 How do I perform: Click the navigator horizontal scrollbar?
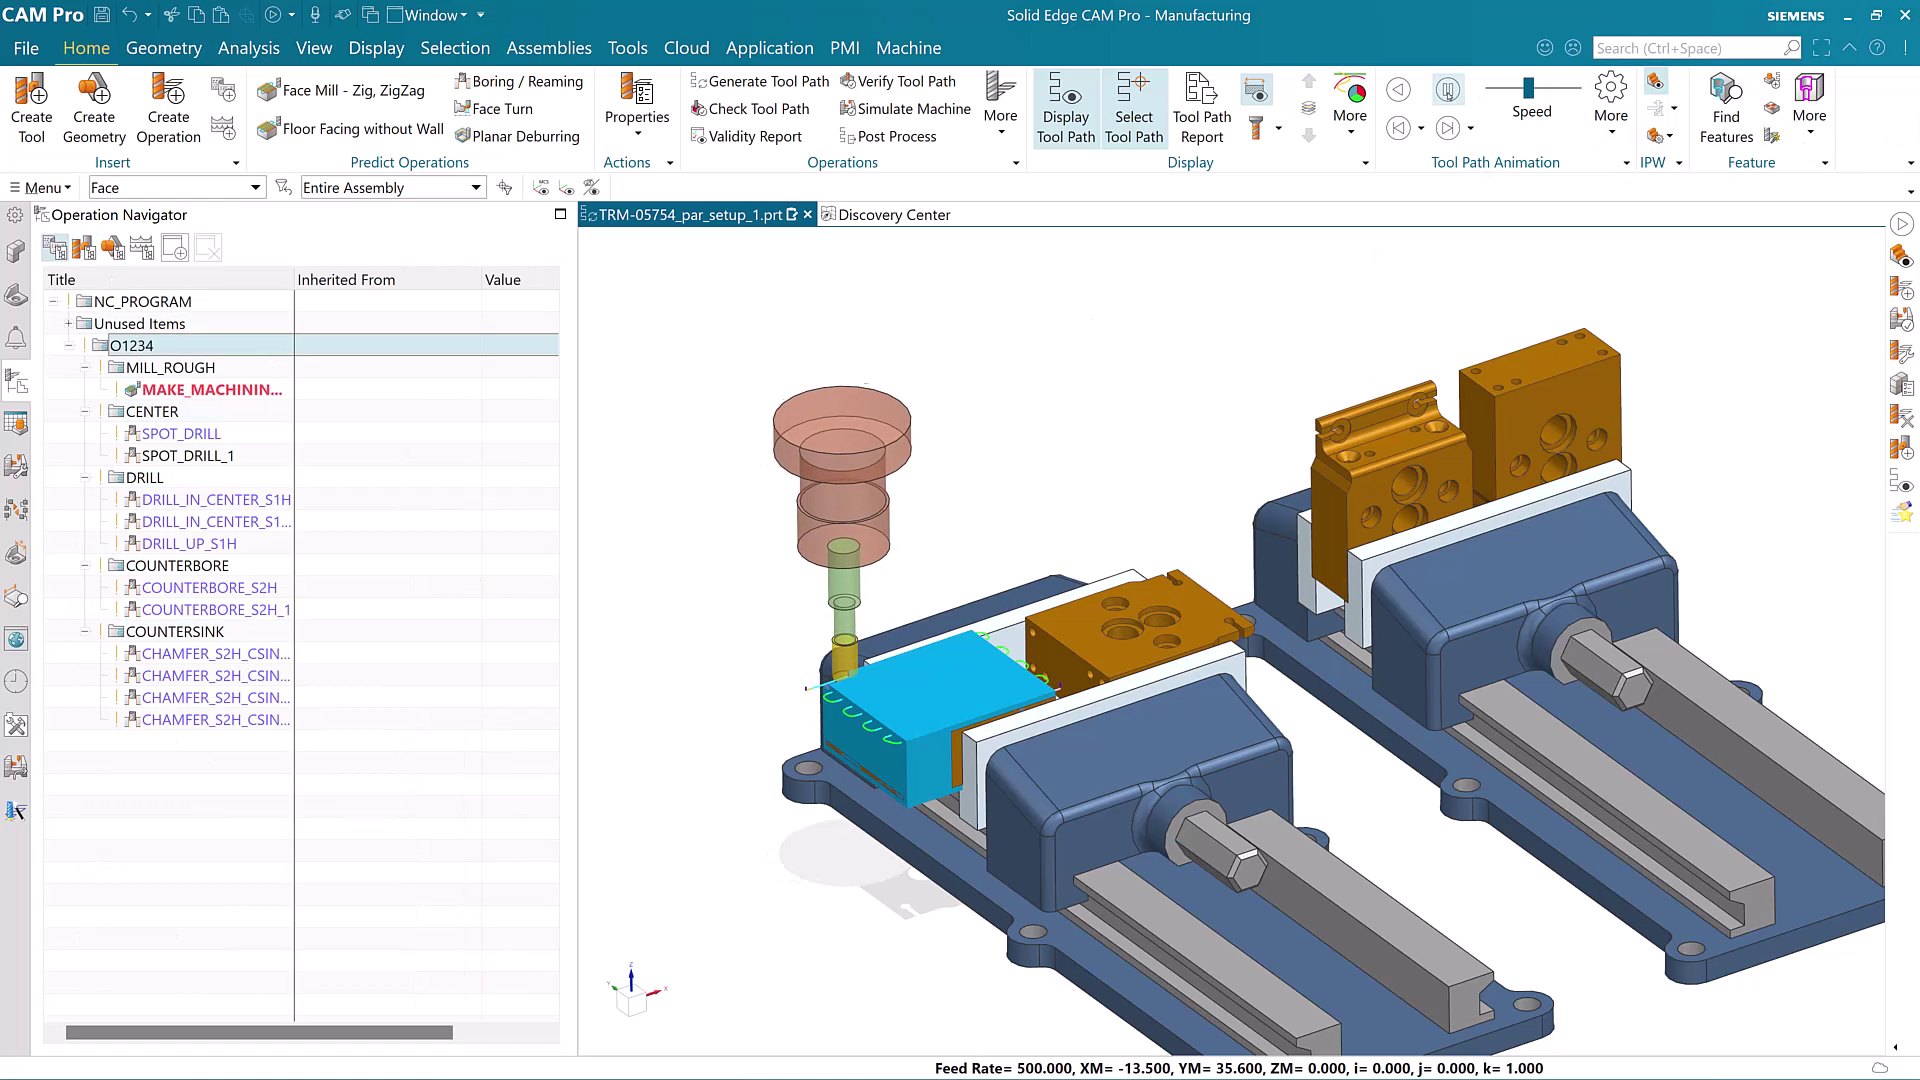tap(259, 1032)
